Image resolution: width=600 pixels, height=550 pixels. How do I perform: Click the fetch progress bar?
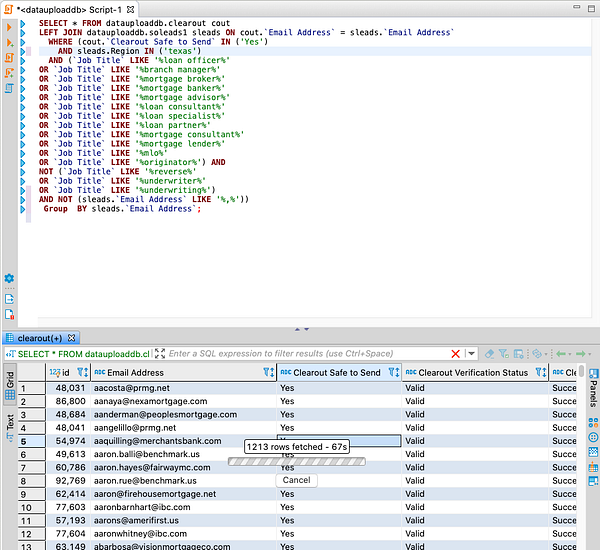click(x=296, y=462)
